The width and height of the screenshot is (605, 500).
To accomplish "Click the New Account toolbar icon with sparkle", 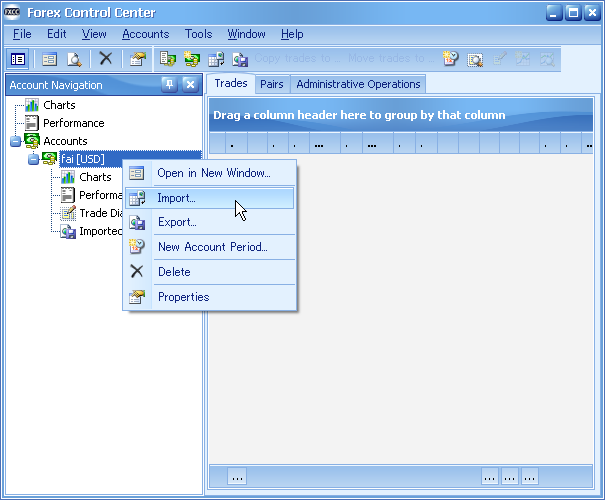I will tap(192, 59).
